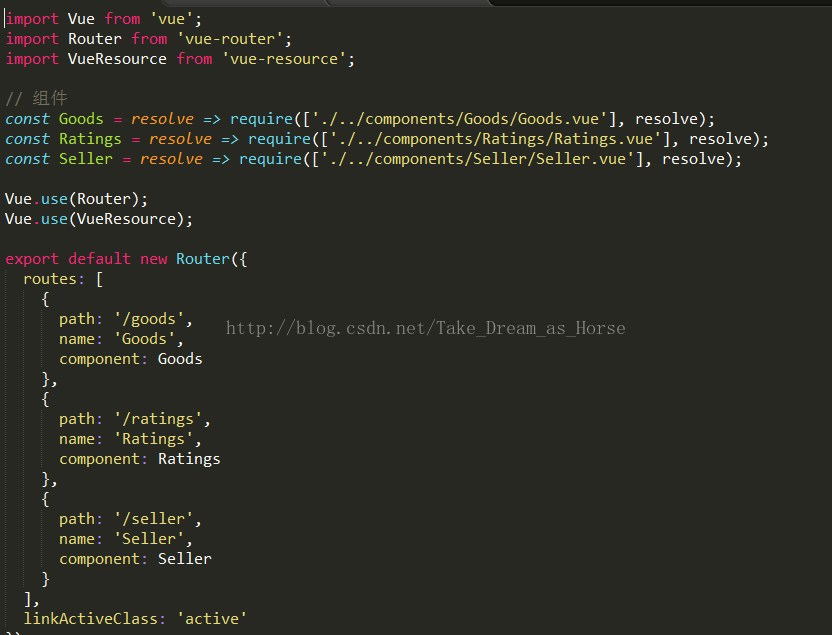Click the './../components/Seller/Seller.vue' path string
This screenshot has height=635, width=832.
click(x=478, y=159)
